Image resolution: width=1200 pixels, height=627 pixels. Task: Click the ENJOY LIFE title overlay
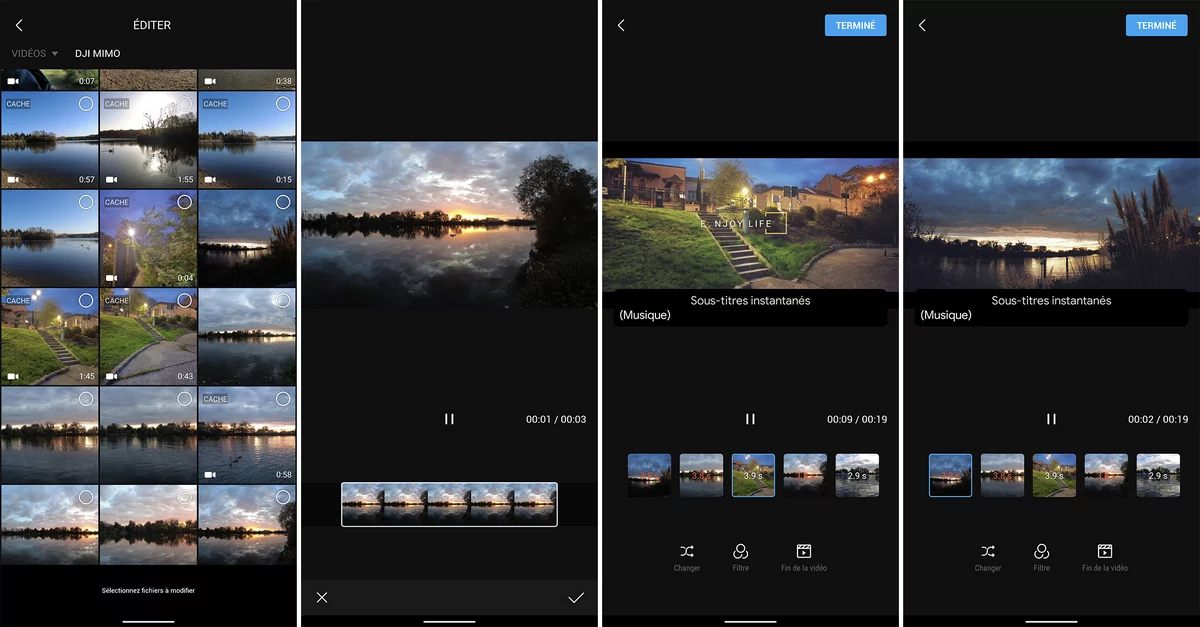tap(743, 224)
